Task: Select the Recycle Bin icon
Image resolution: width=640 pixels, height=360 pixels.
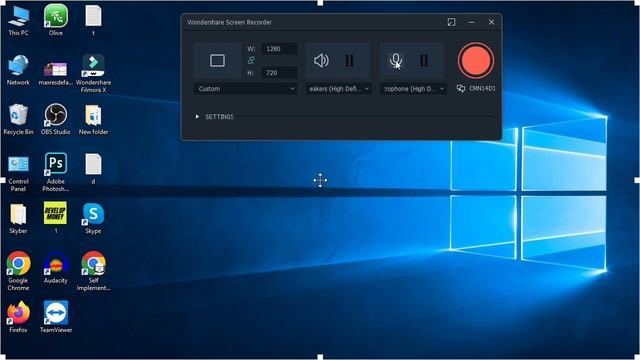Action: point(18,120)
